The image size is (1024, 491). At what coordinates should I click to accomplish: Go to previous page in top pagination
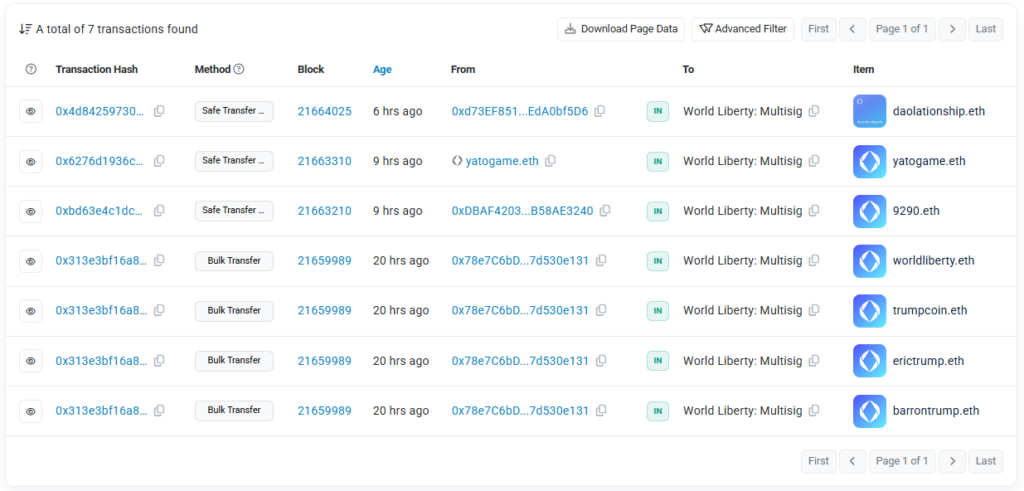pyautogui.click(x=852, y=29)
